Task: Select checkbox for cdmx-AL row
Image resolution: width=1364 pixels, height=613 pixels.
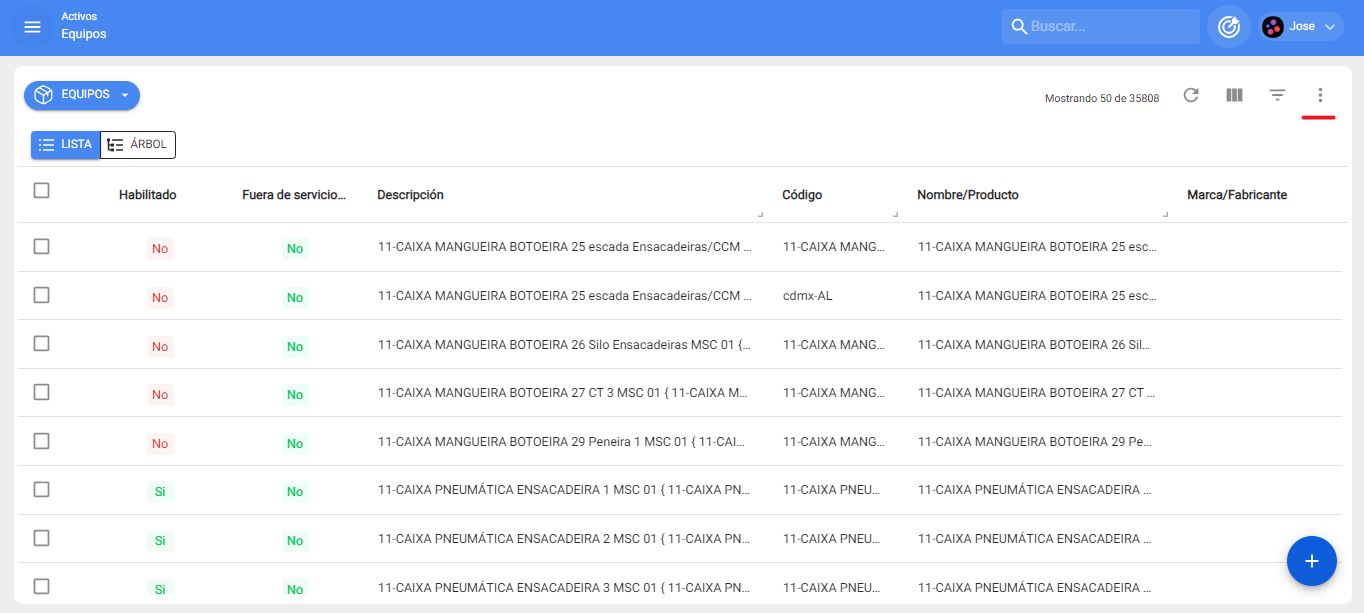Action: (41, 295)
